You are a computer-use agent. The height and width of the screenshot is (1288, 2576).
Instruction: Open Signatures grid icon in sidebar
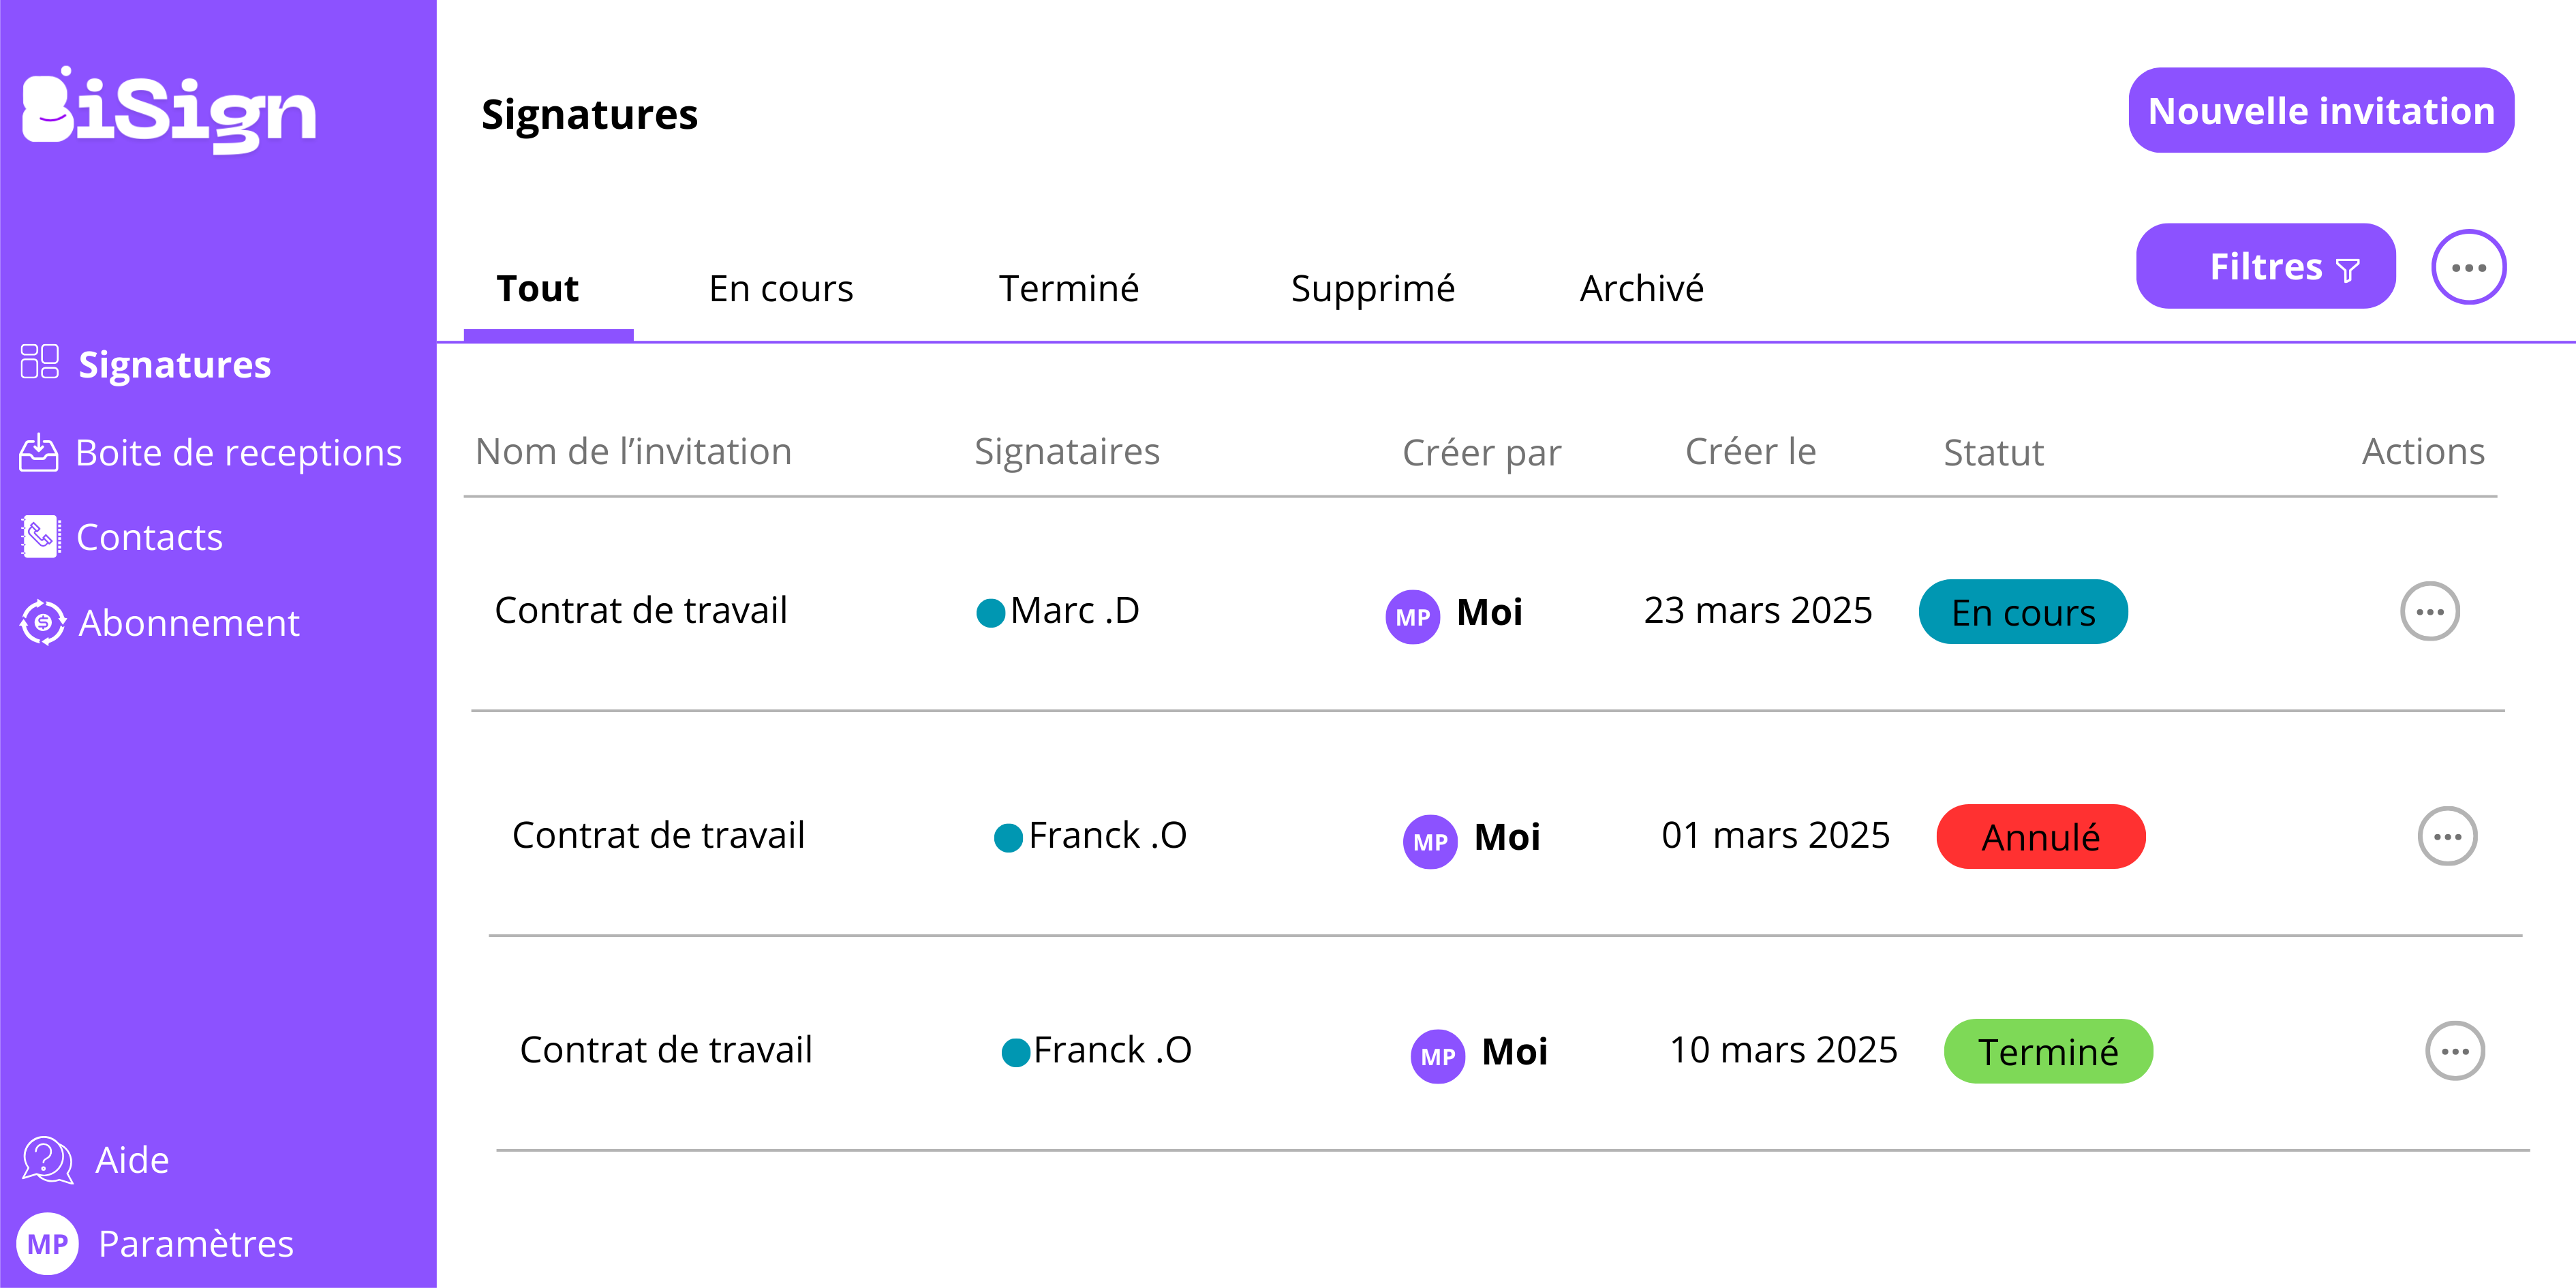point(40,362)
